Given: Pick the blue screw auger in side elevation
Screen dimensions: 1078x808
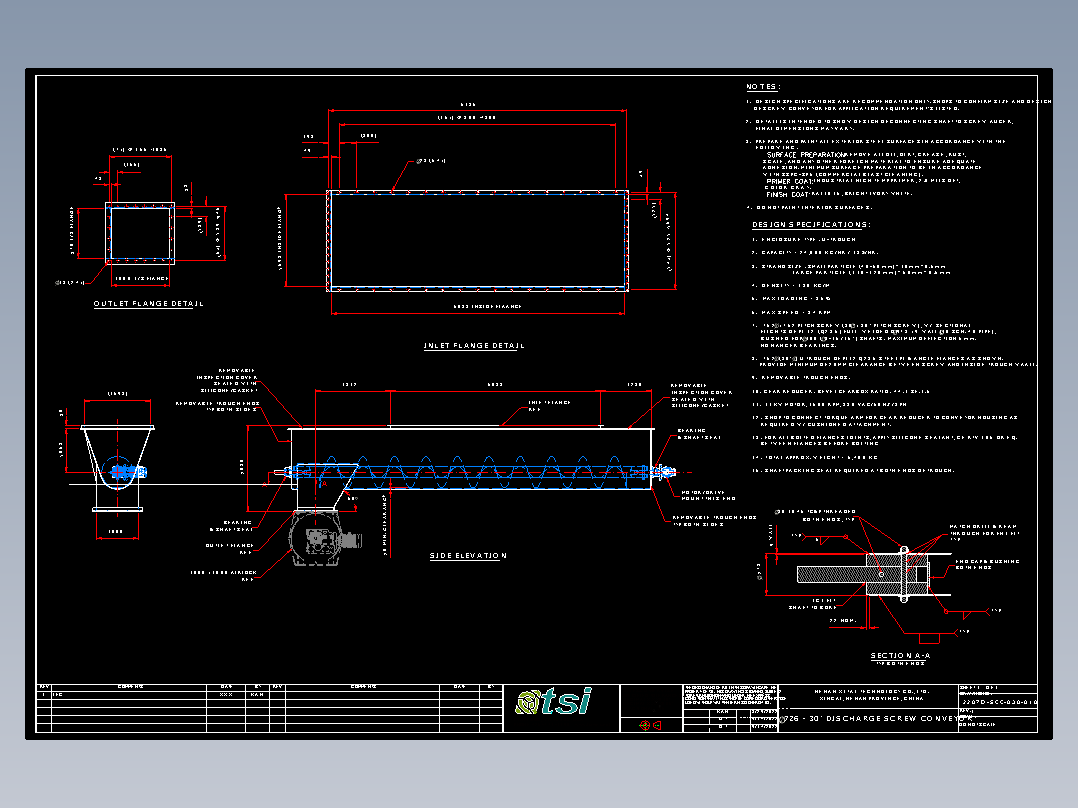Looking at the screenshot, I should [x=469, y=472].
